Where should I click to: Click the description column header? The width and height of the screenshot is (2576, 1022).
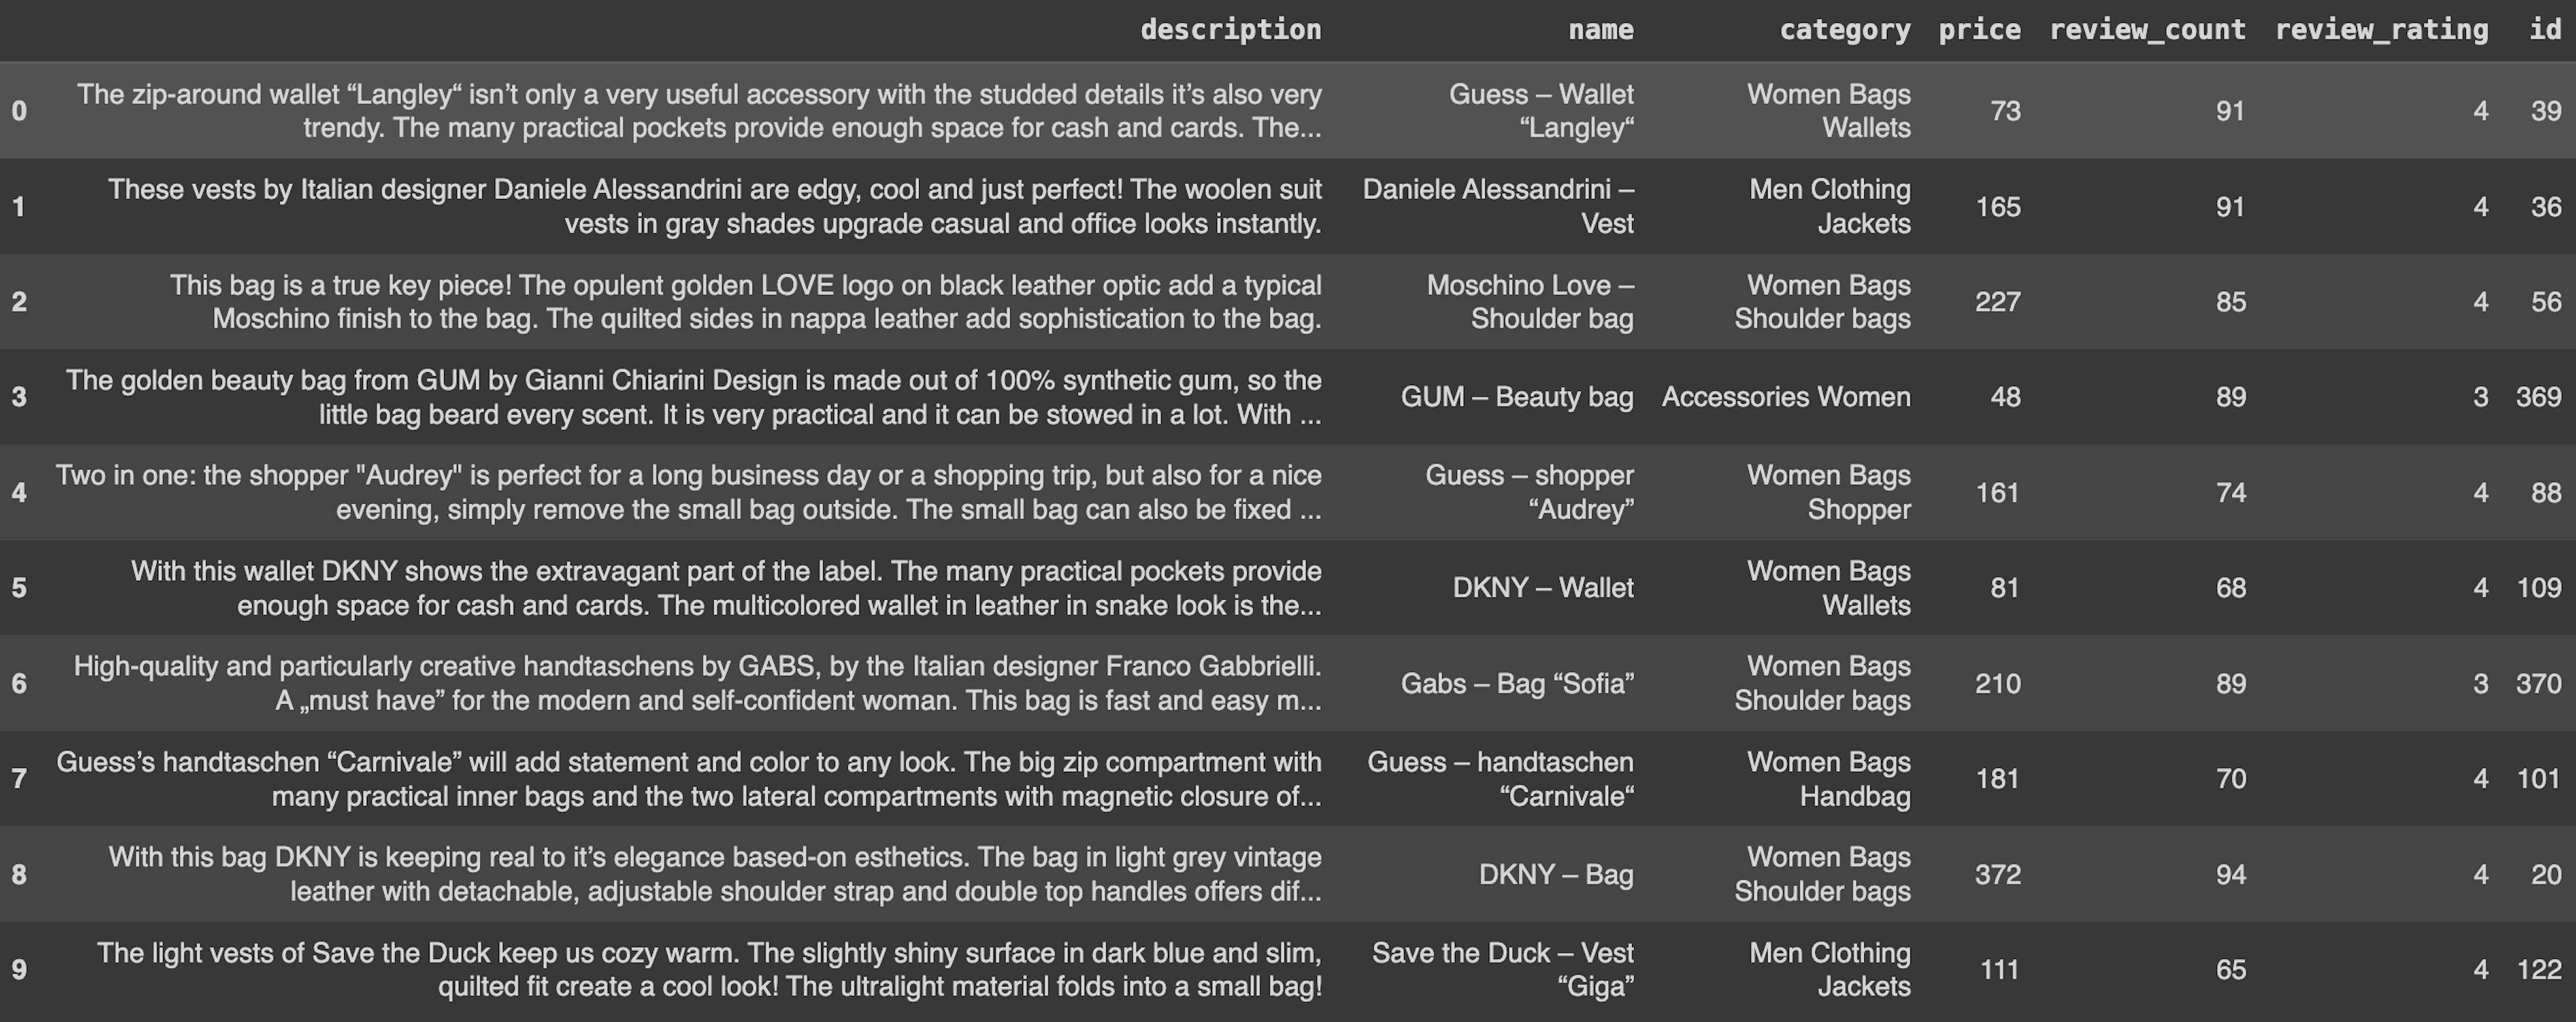[1230, 30]
